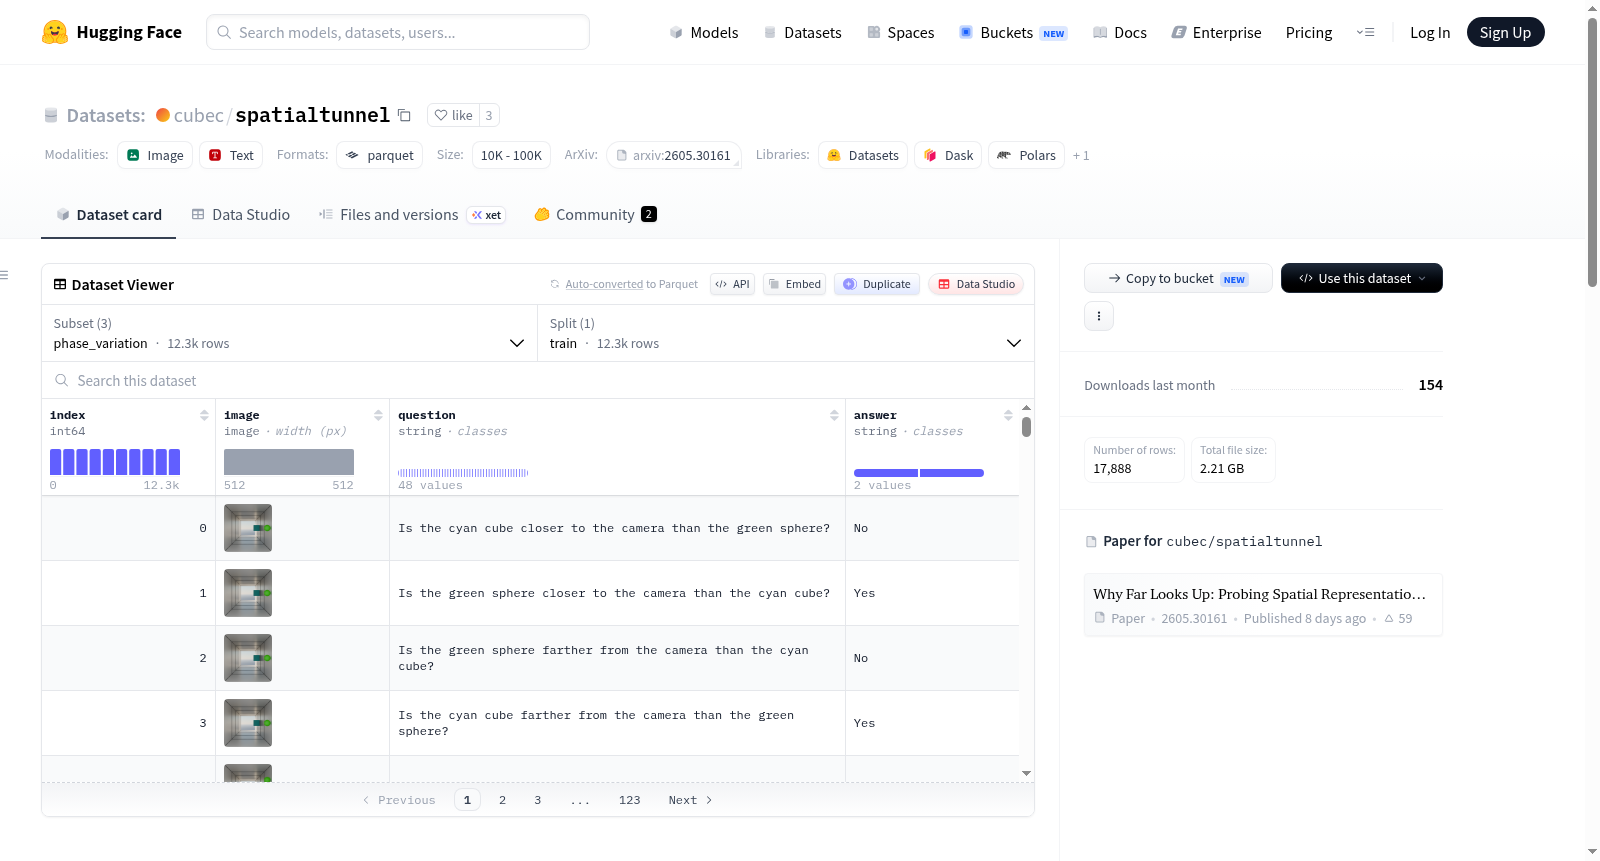Copy dataset name with the copy icon

(404, 115)
